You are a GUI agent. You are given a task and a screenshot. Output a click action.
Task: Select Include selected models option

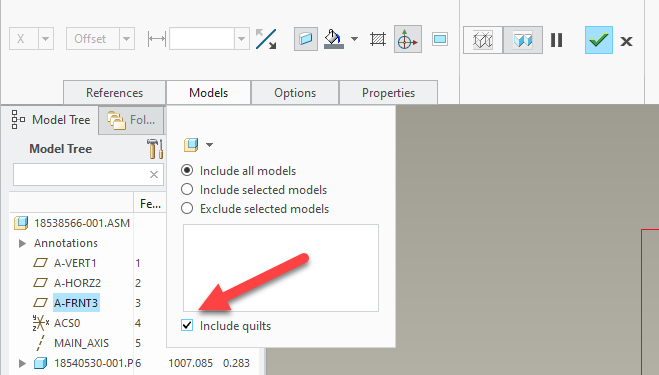coord(187,190)
